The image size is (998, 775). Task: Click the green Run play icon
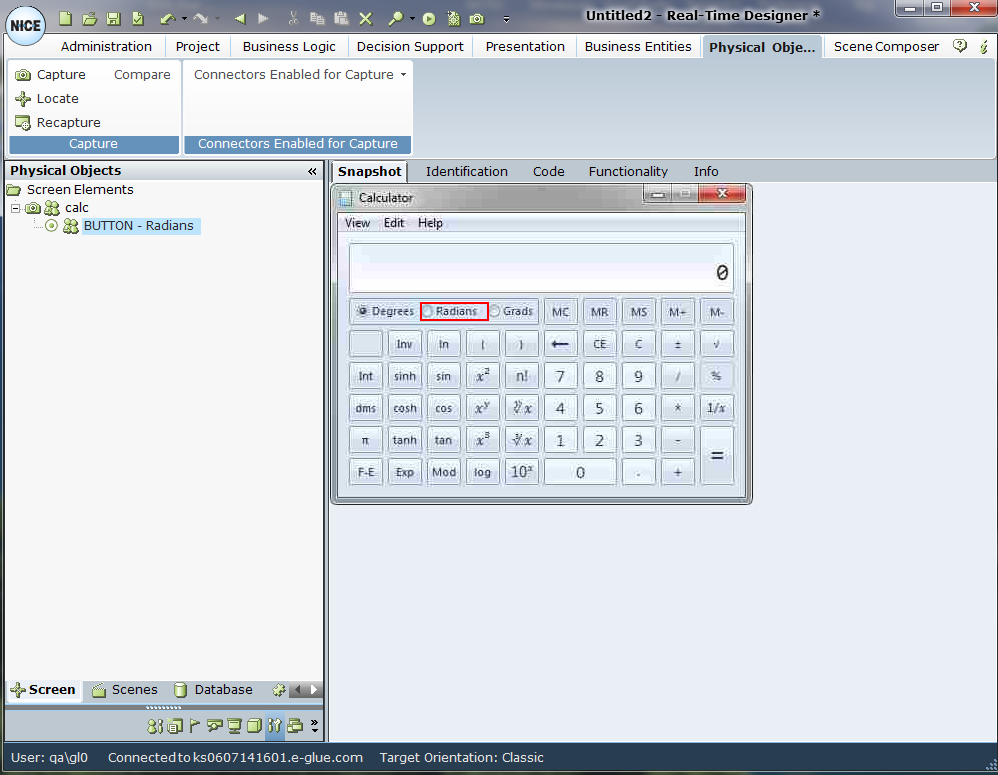pos(428,18)
